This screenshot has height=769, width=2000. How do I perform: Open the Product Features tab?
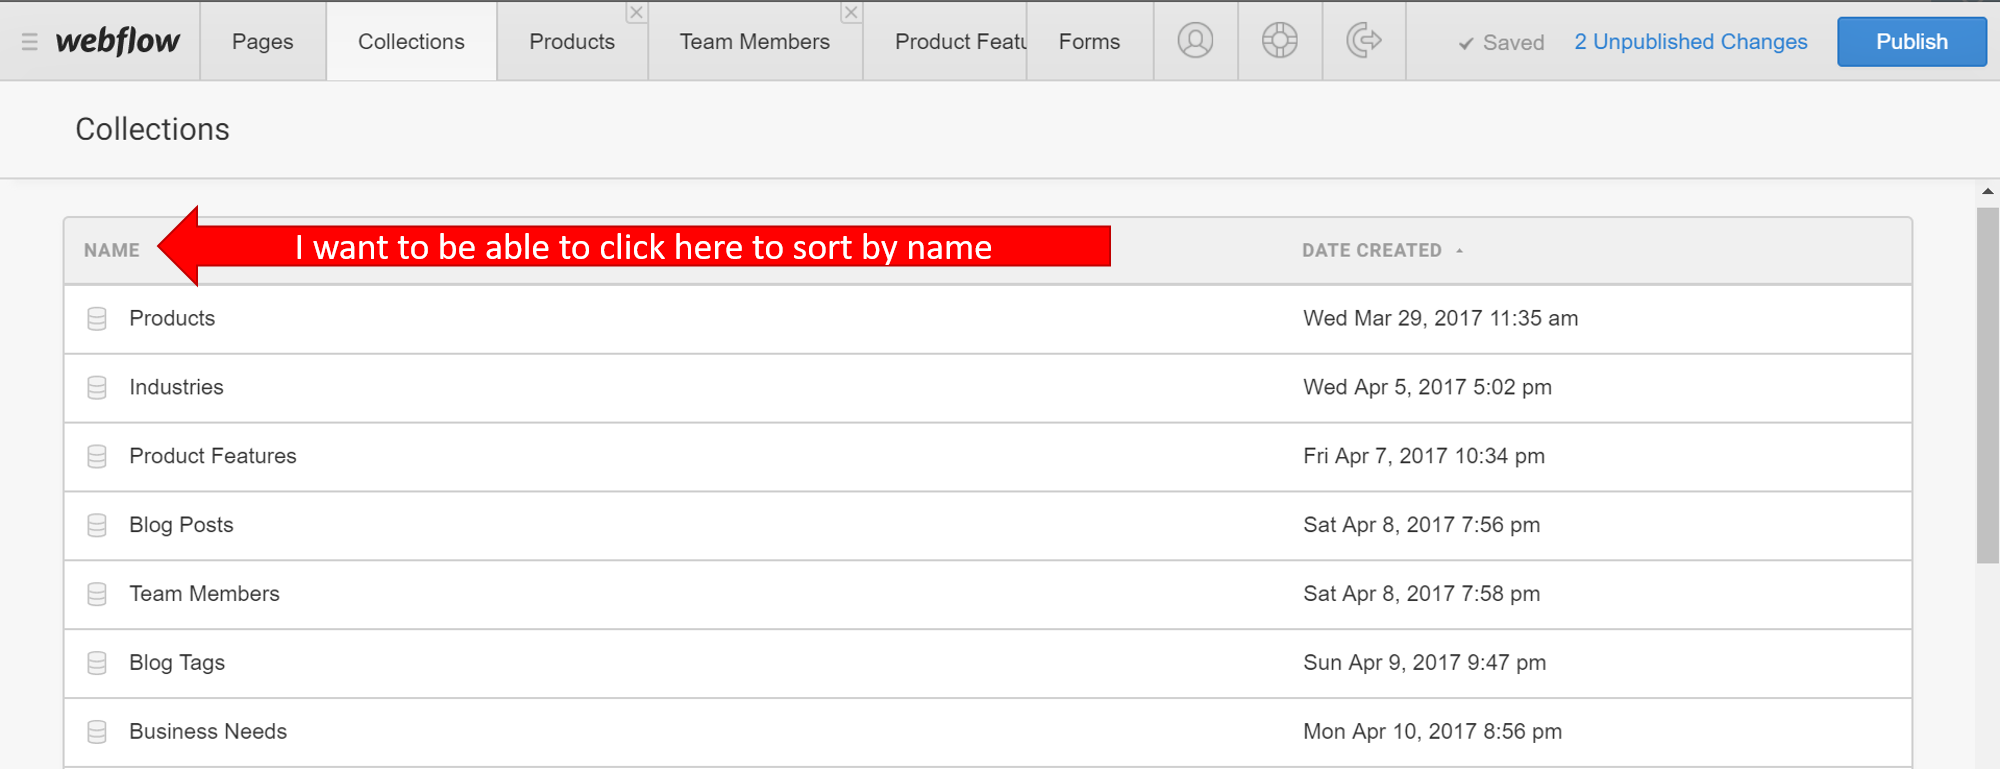pos(945,41)
